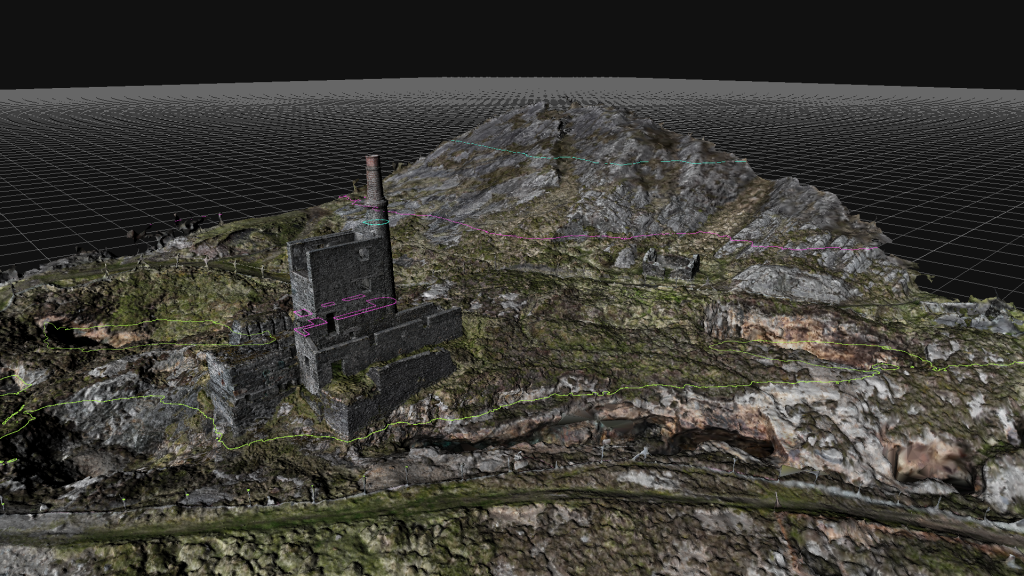Select the pink contour line on engine house
The image size is (1024, 576).
click(340, 310)
